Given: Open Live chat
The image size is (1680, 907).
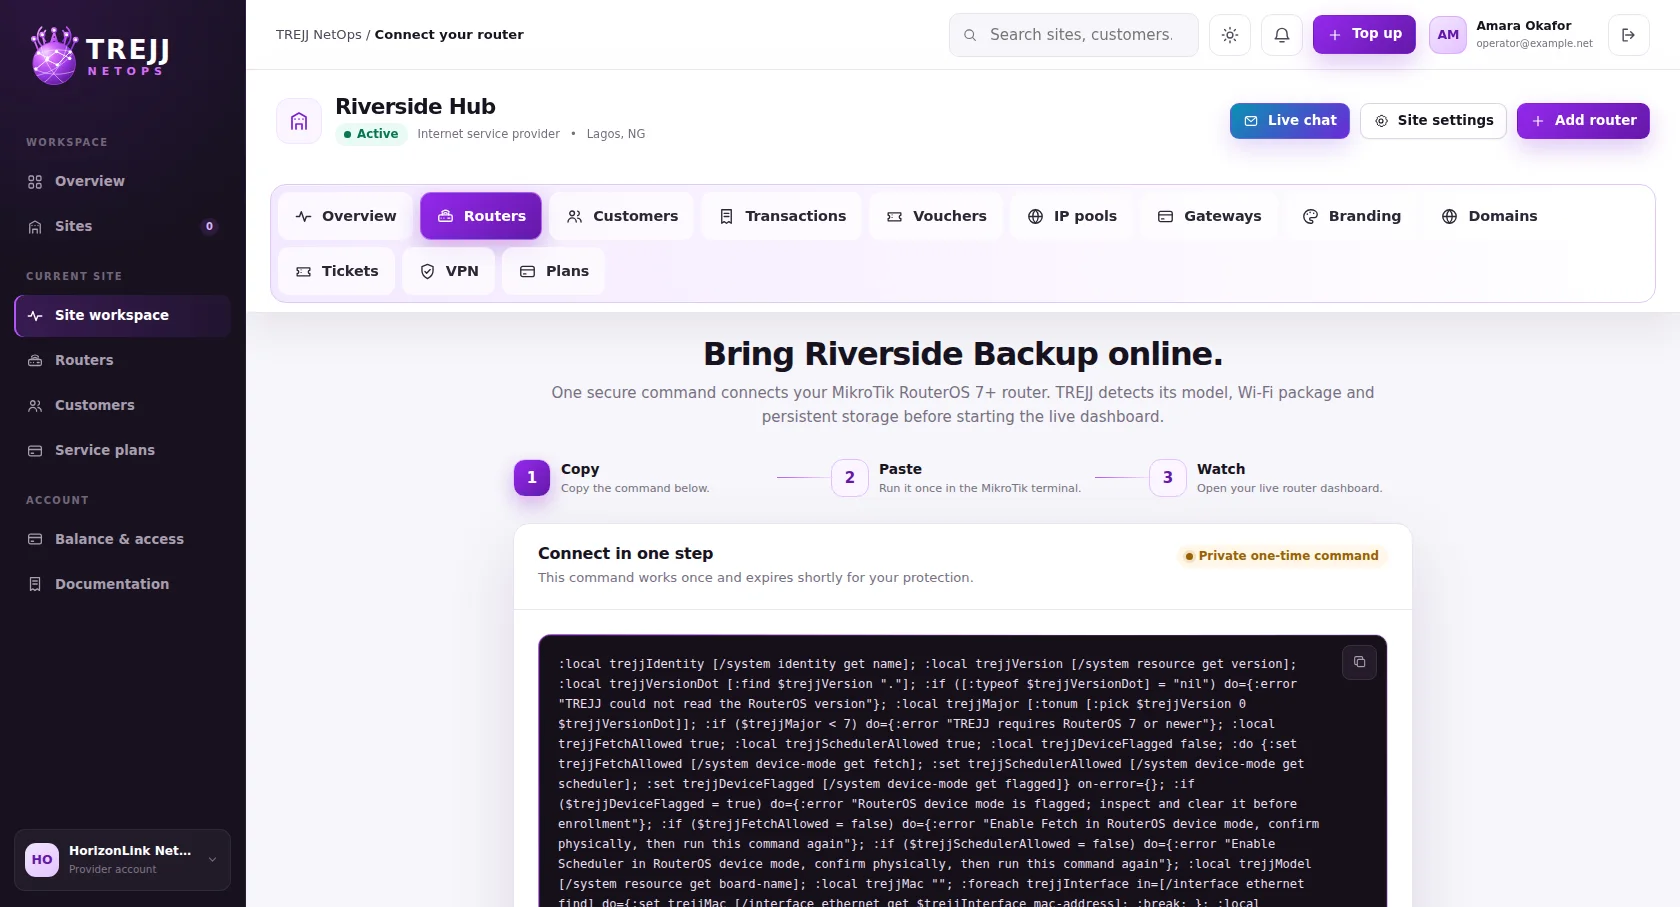Looking at the screenshot, I should (x=1290, y=120).
